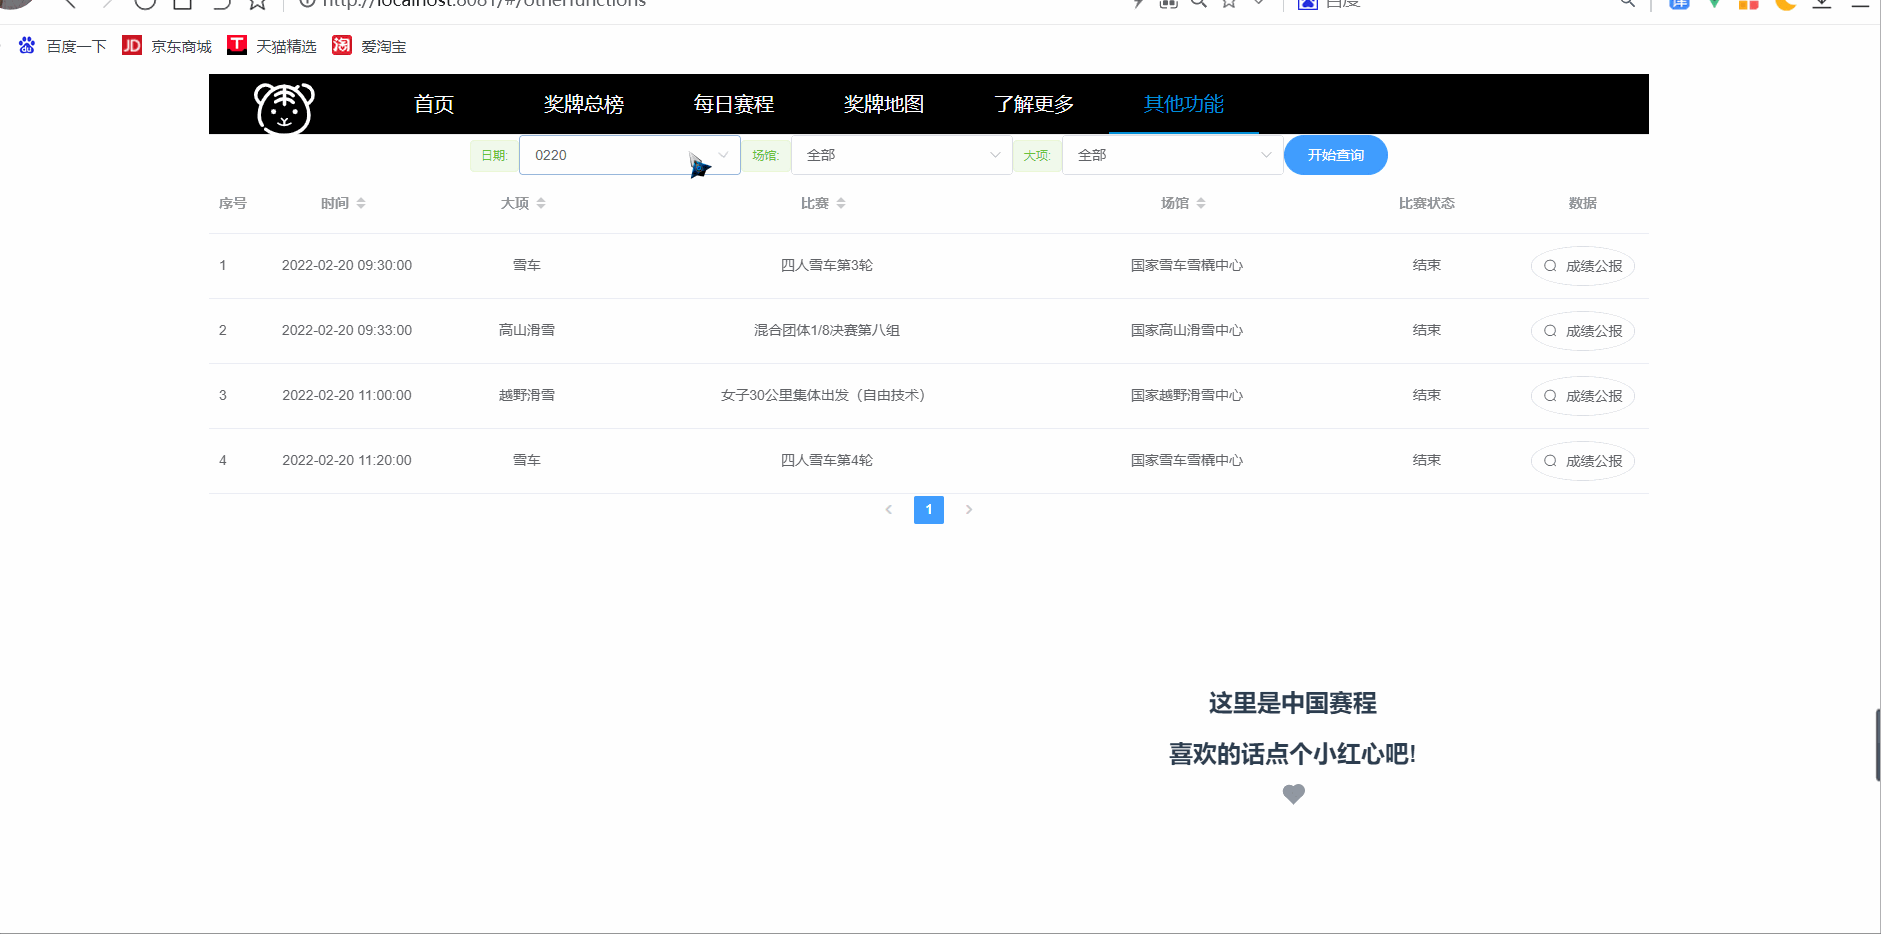Click the heart icon to like the page

point(1293,794)
